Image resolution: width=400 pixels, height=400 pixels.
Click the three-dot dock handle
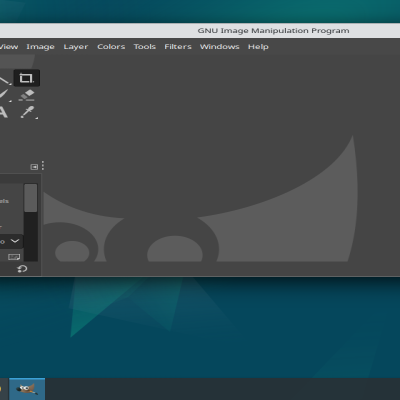click(43, 166)
